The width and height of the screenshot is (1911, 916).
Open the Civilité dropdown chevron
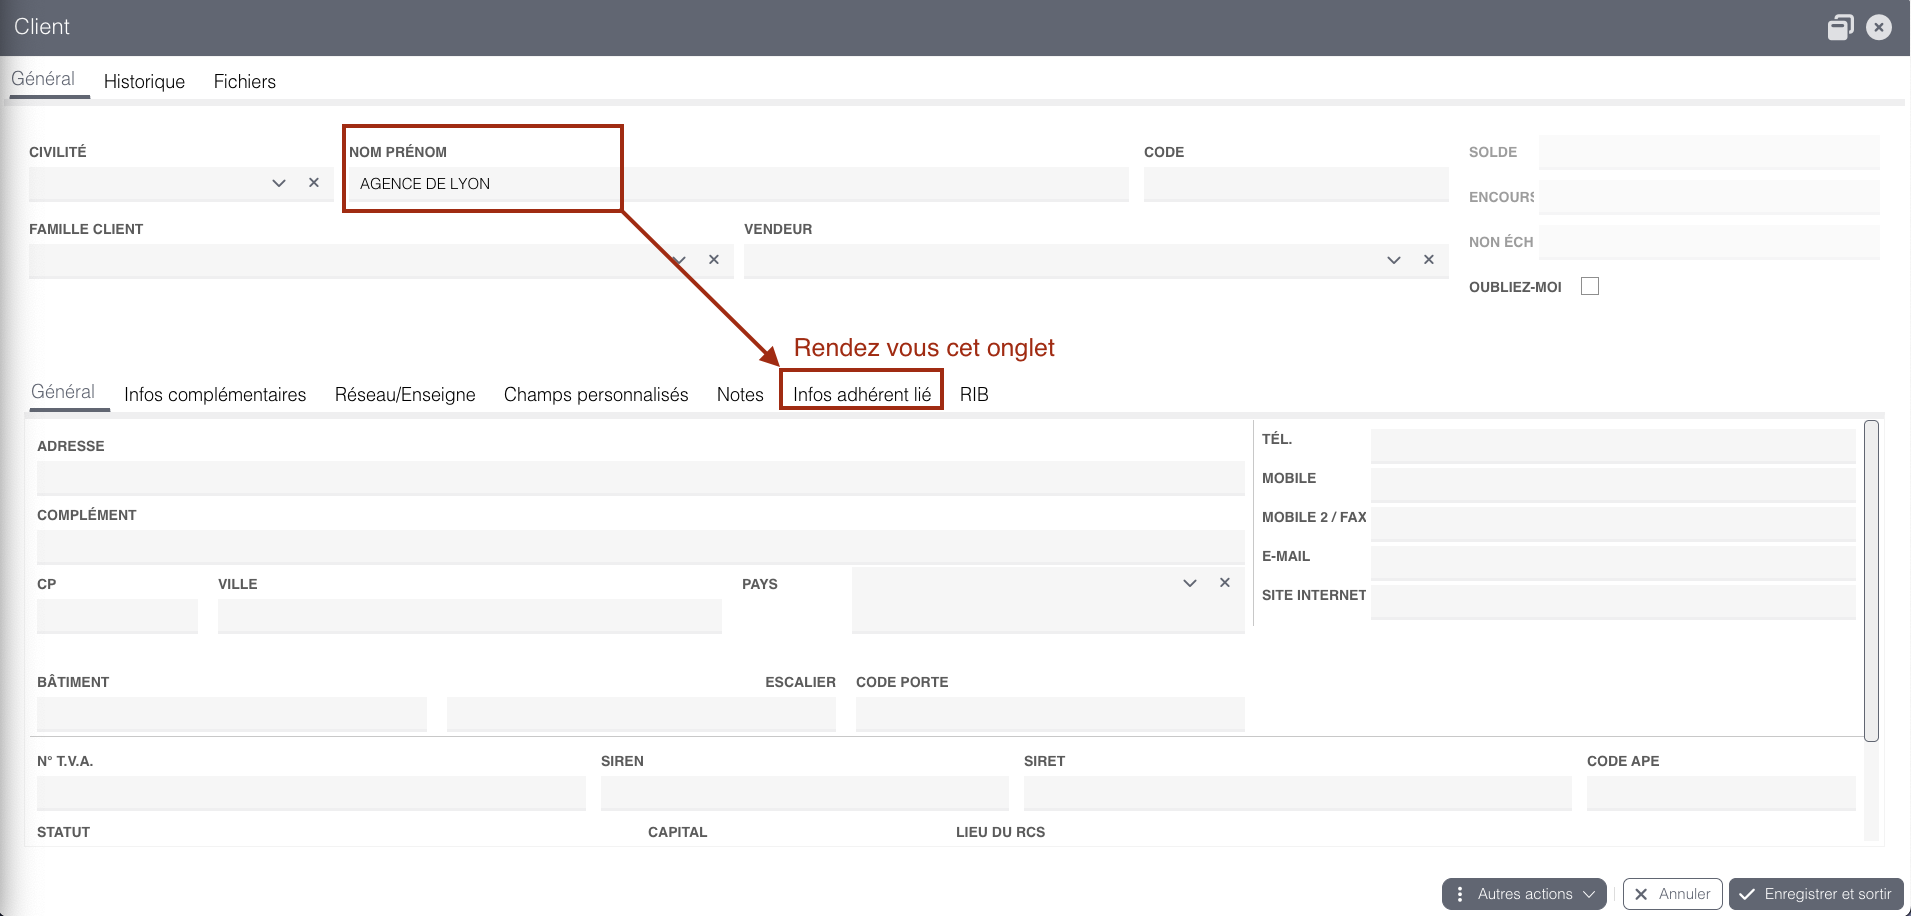(279, 183)
